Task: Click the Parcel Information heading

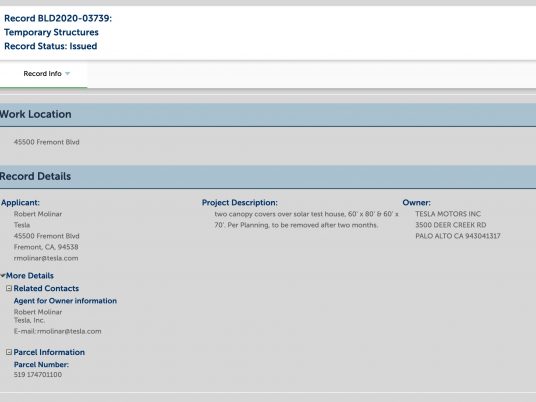Action: [49, 352]
